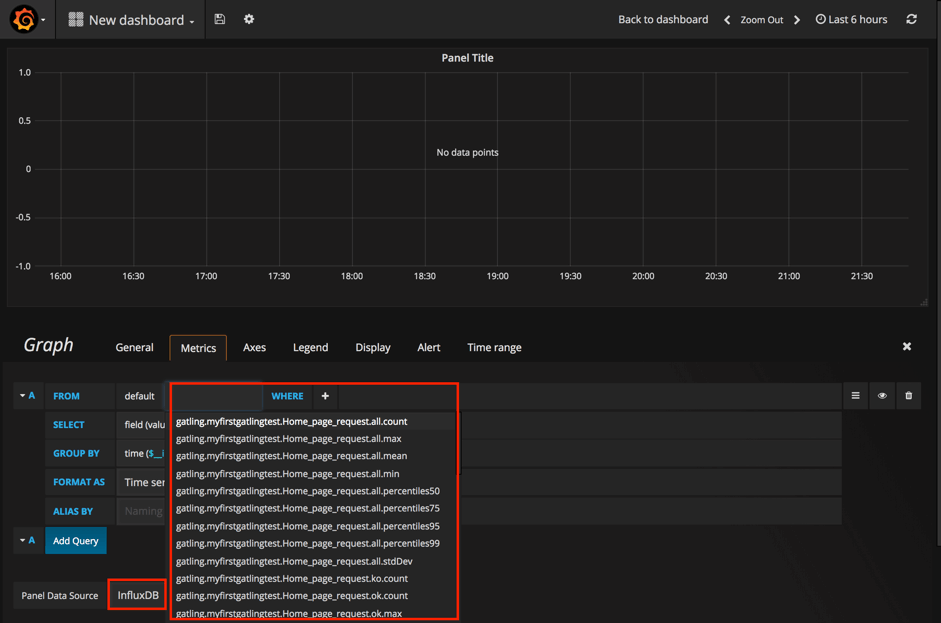Screen dimensions: 941x623
Task: Delete query A with trash icon
Action: pos(908,396)
